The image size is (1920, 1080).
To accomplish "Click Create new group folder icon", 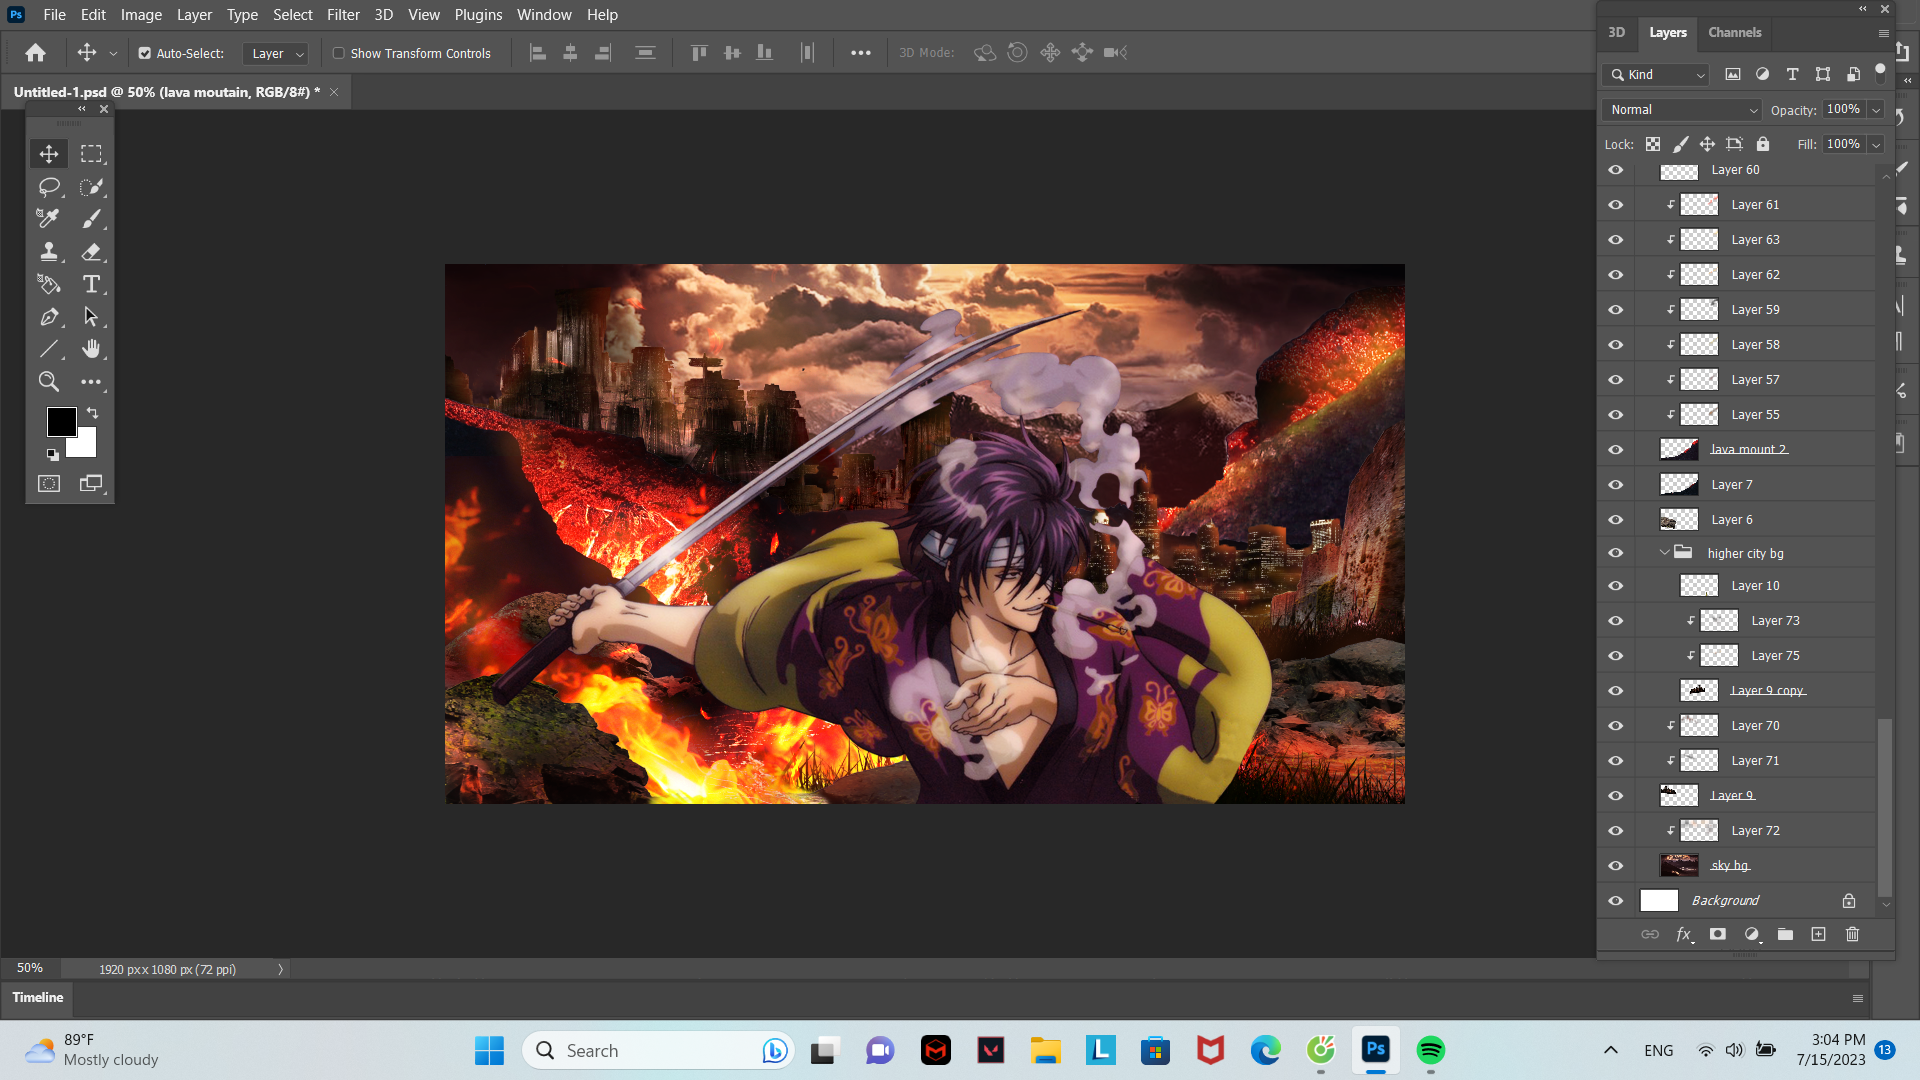I will 1785,934.
